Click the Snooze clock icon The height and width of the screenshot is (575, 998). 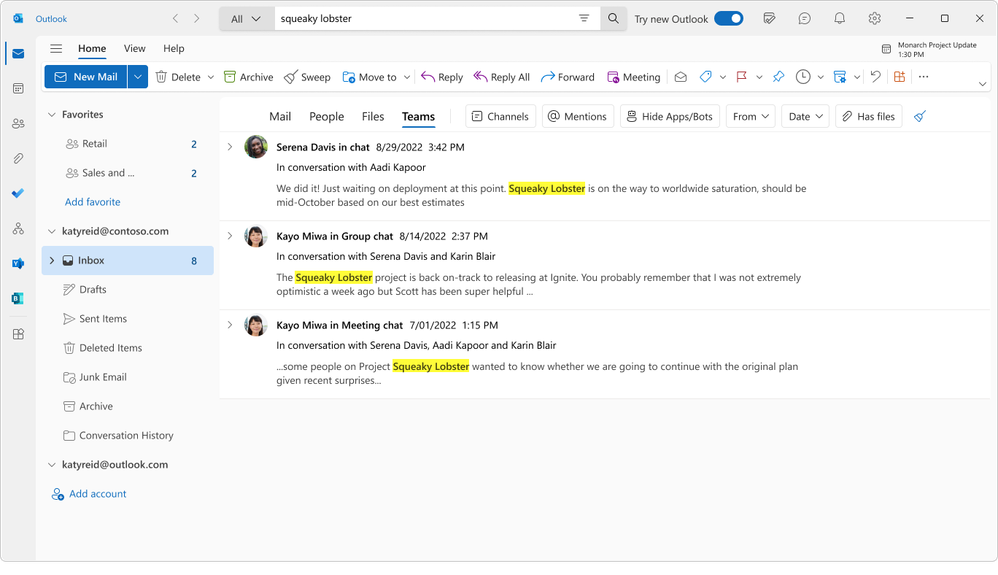pos(803,77)
